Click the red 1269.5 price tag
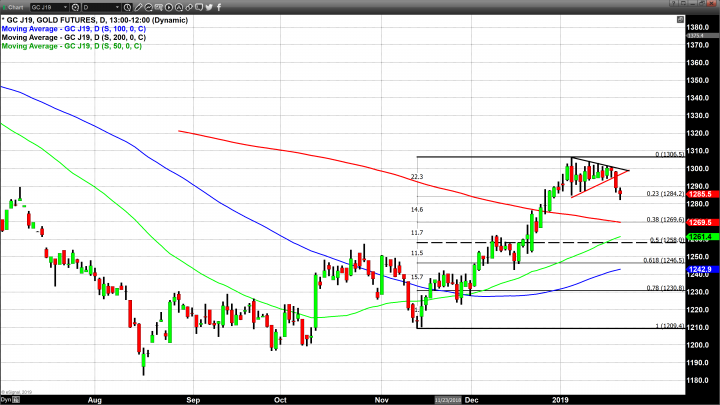 [x=703, y=223]
